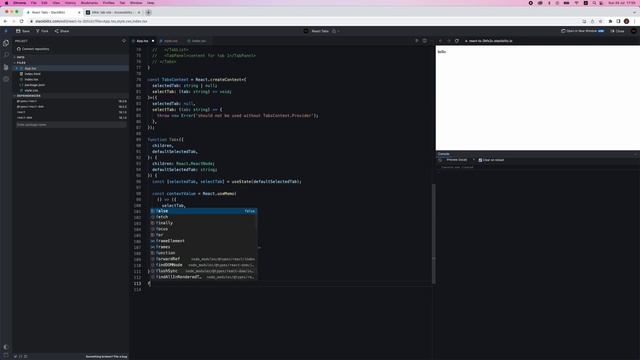640x360 pixels.
Task: Click the Fork button in the toolbar
Action: point(42,31)
